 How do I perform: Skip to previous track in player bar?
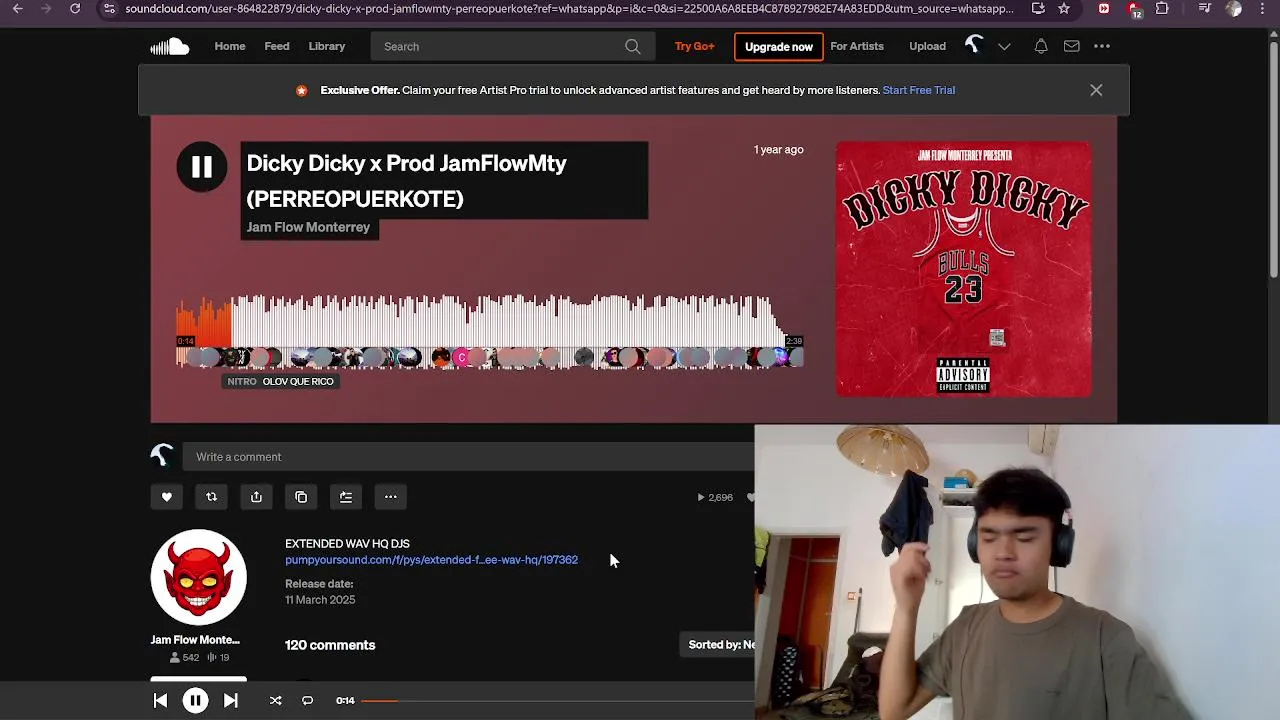(160, 701)
